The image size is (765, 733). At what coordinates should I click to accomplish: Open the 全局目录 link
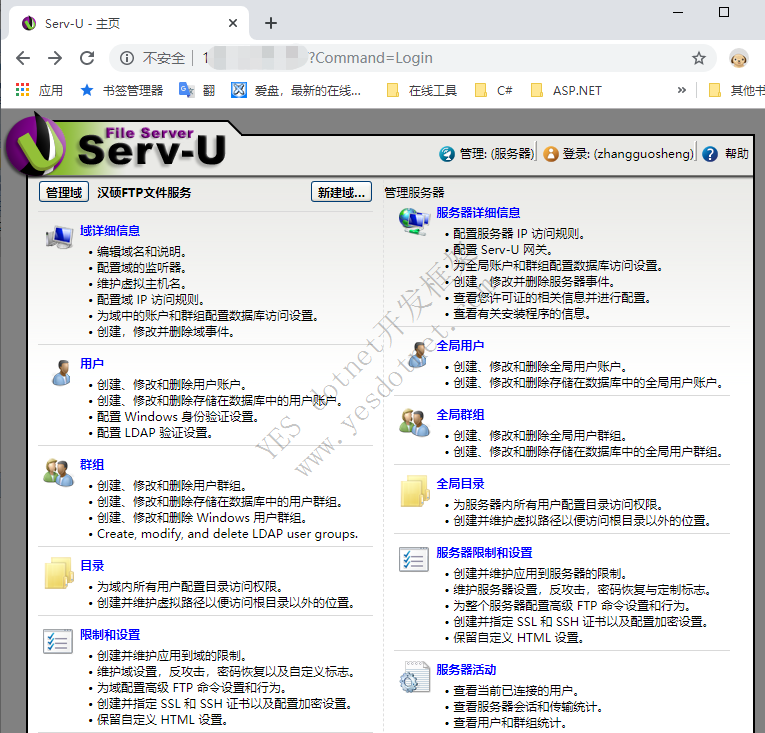[460, 484]
